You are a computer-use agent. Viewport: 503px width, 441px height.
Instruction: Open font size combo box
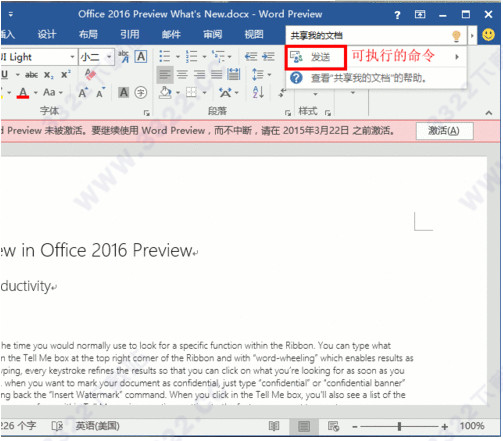pyautogui.click(x=96, y=57)
